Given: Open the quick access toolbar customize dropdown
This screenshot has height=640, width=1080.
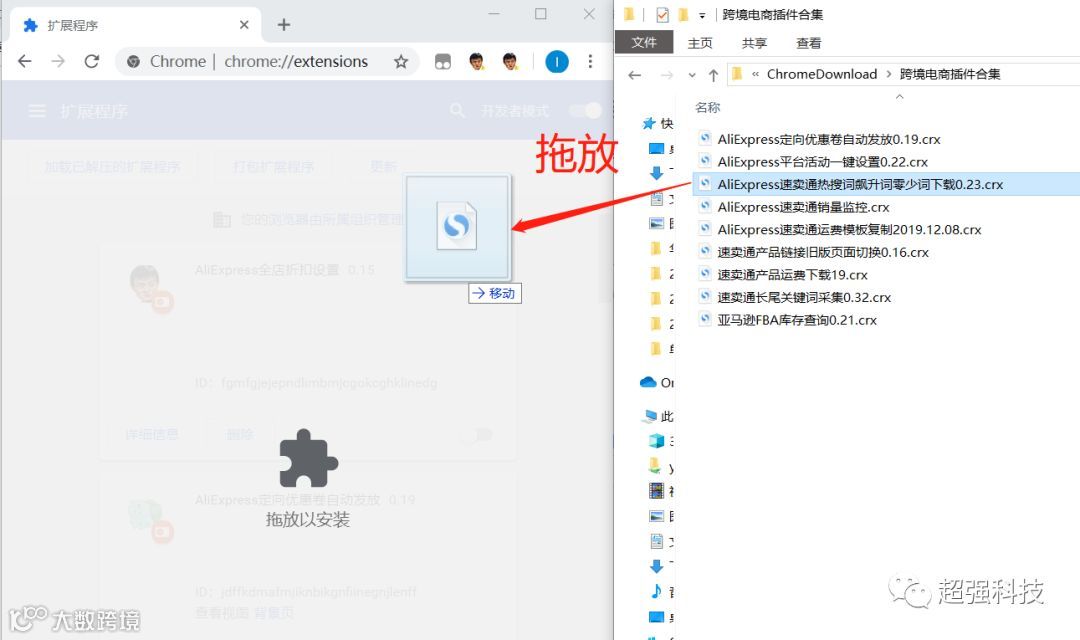Looking at the screenshot, I should pos(702,14).
